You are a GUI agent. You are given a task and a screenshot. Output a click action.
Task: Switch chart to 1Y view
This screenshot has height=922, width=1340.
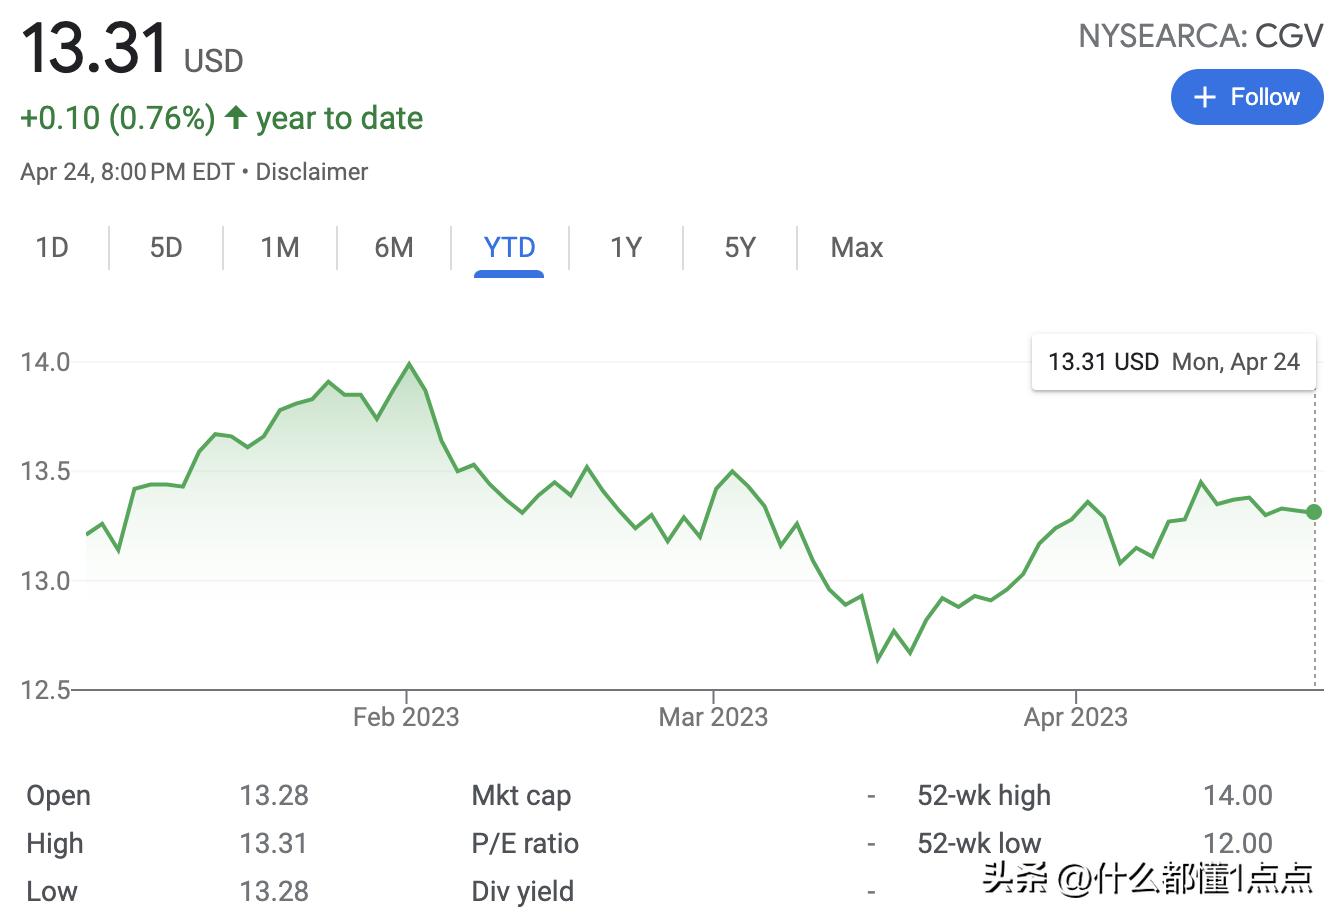(626, 247)
